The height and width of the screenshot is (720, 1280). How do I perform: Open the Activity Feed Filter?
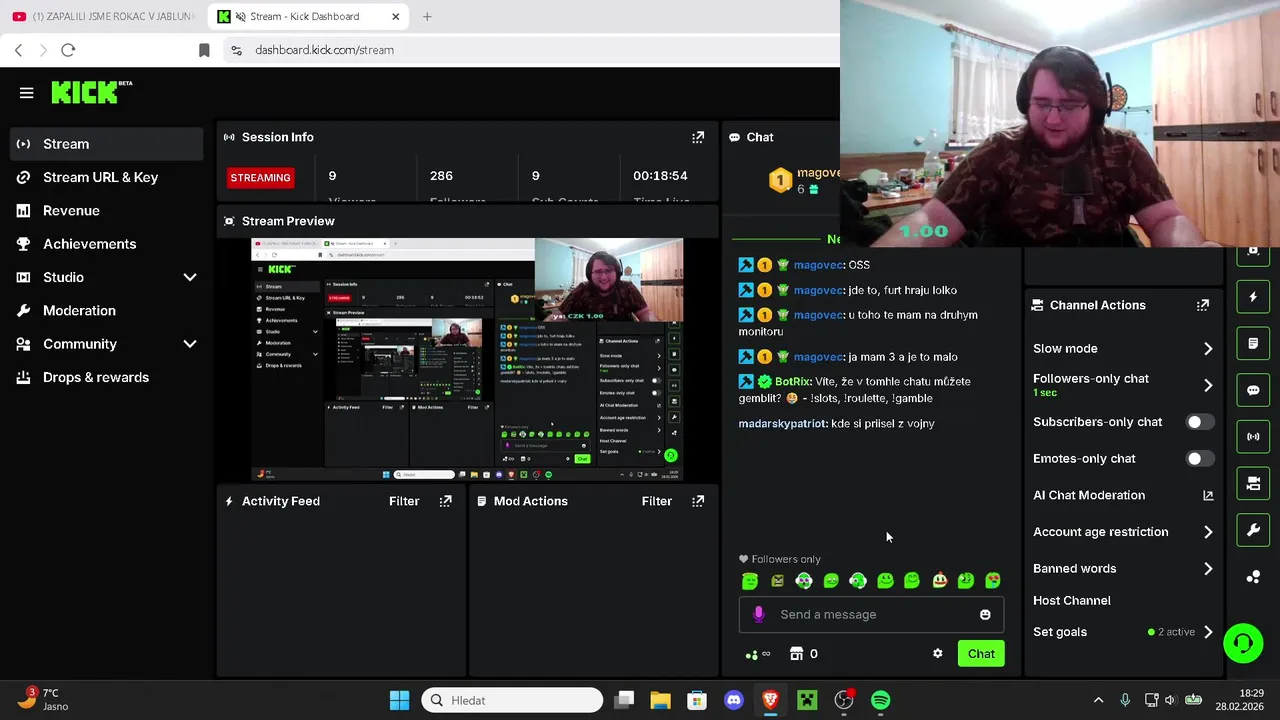point(404,501)
